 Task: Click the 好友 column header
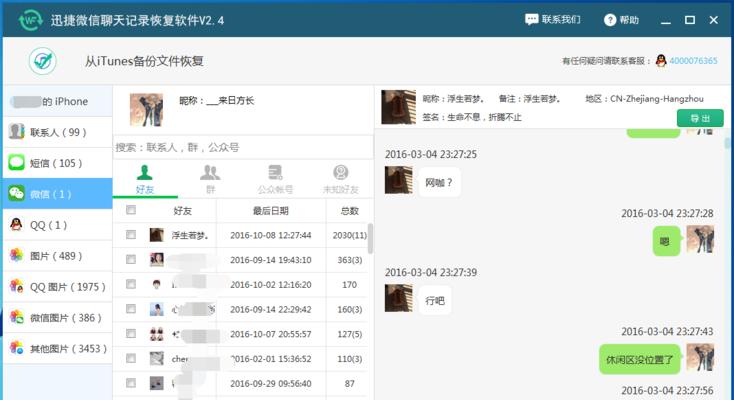tap(182, 211)
